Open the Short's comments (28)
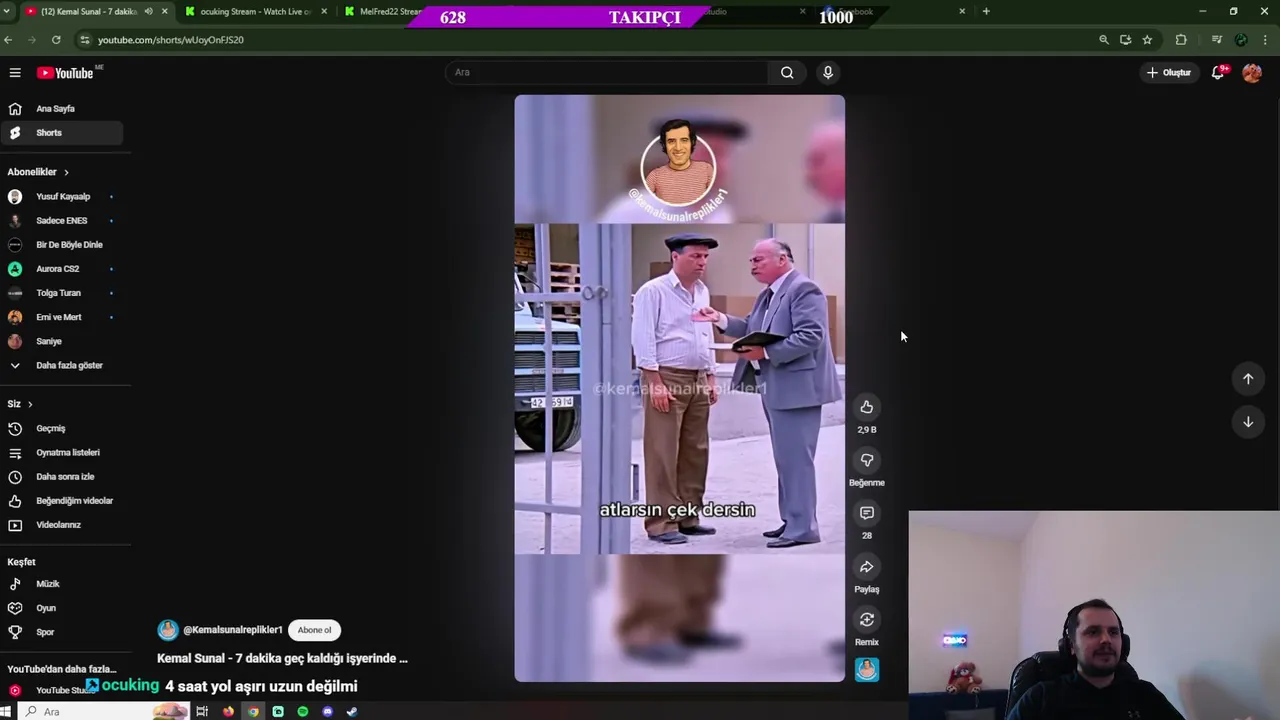This screenshot has height=720, width=1280. tap(867, 513)
